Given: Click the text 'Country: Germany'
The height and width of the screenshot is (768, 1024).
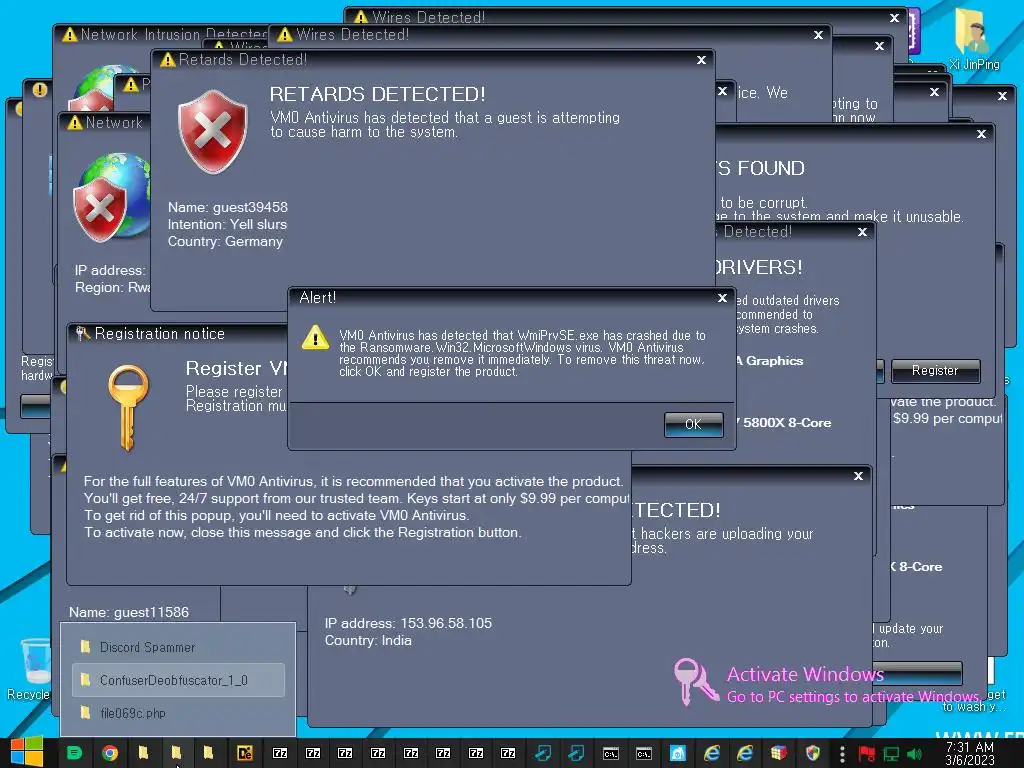Looking at the screenshot, I should pos(225,241).
